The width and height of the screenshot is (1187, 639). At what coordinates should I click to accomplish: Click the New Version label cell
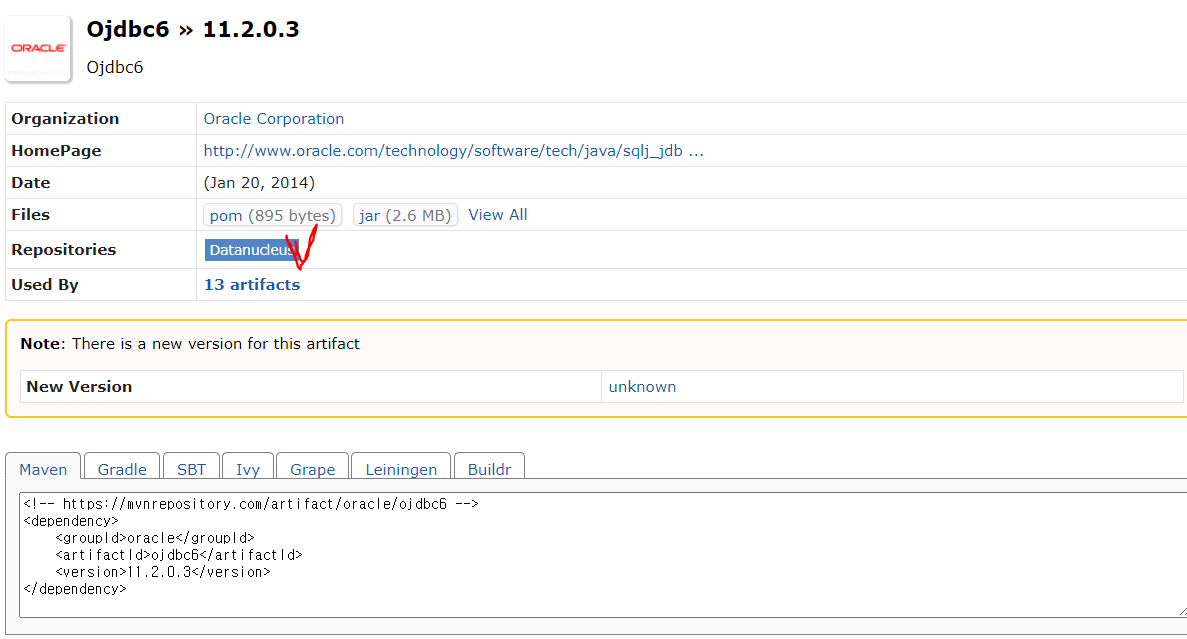coord(310,387)
